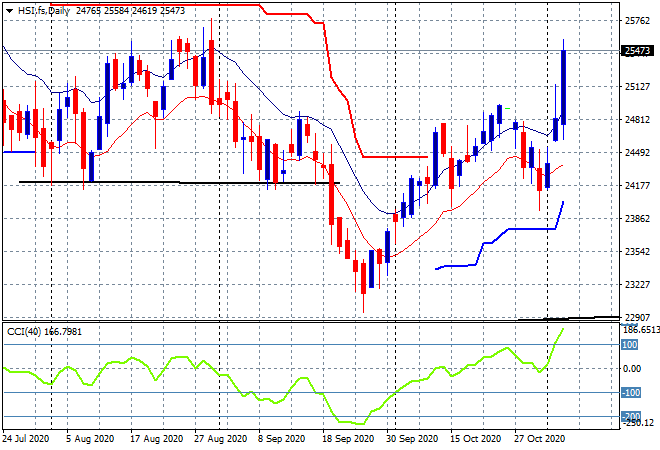This screenshot has height=450, width=660.
Task: Click the 17 Aug 2020 date label
Action: coord(157,439)
